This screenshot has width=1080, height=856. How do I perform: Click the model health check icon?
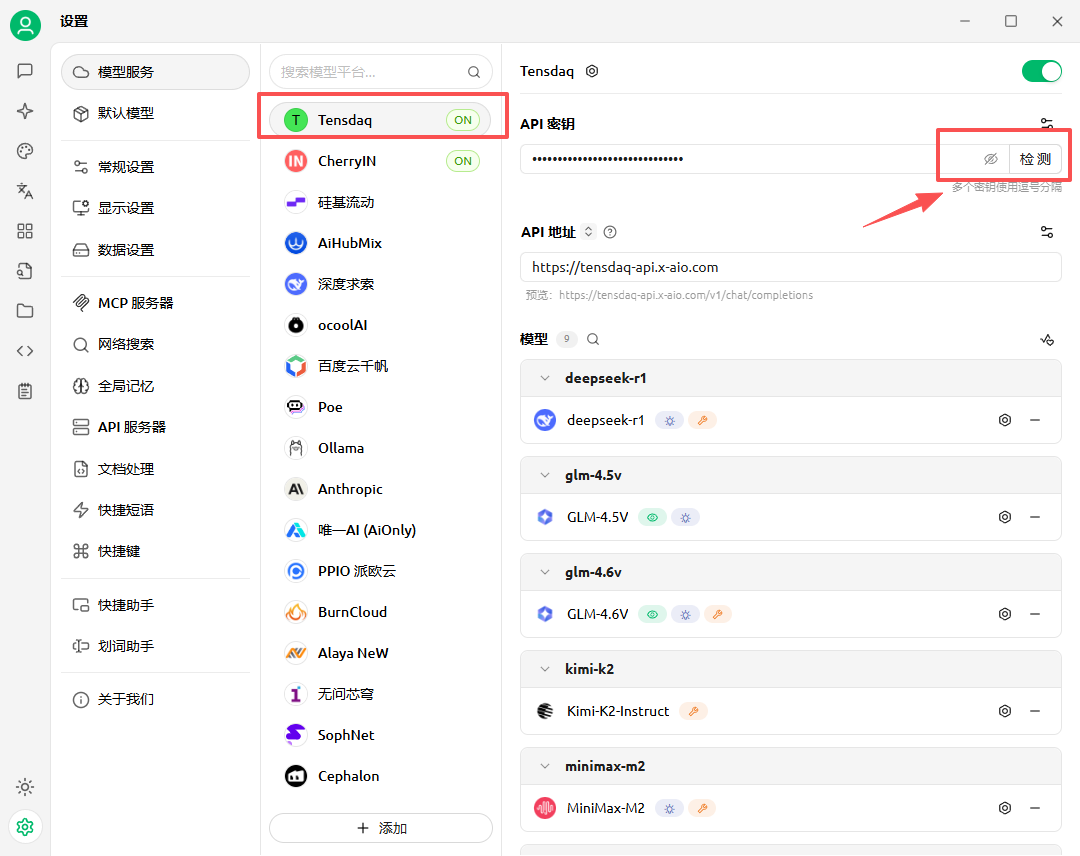click(1046, 339)
